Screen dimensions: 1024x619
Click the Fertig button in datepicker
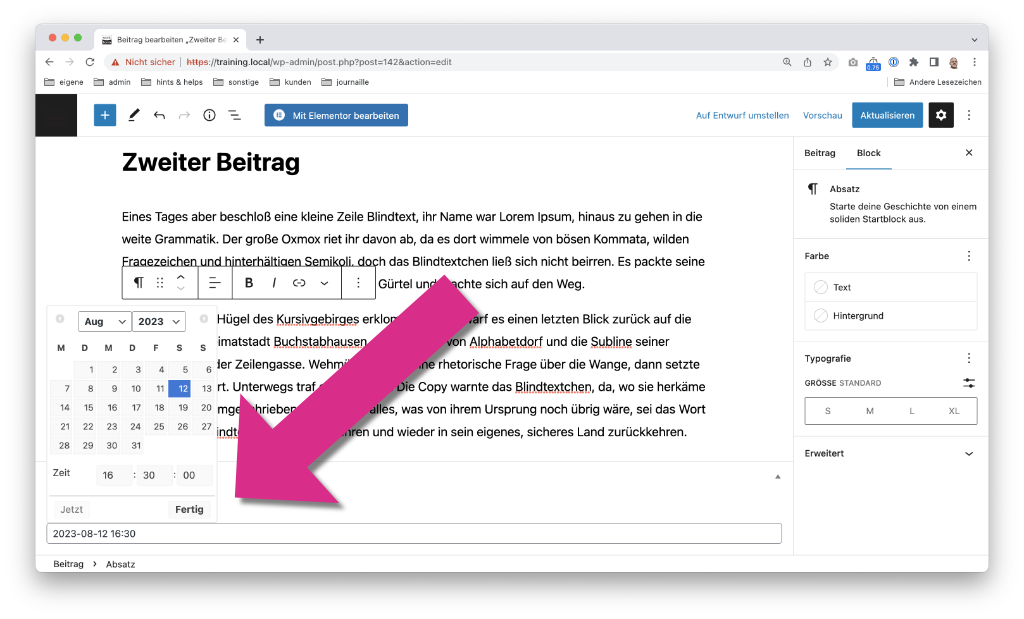189,509
